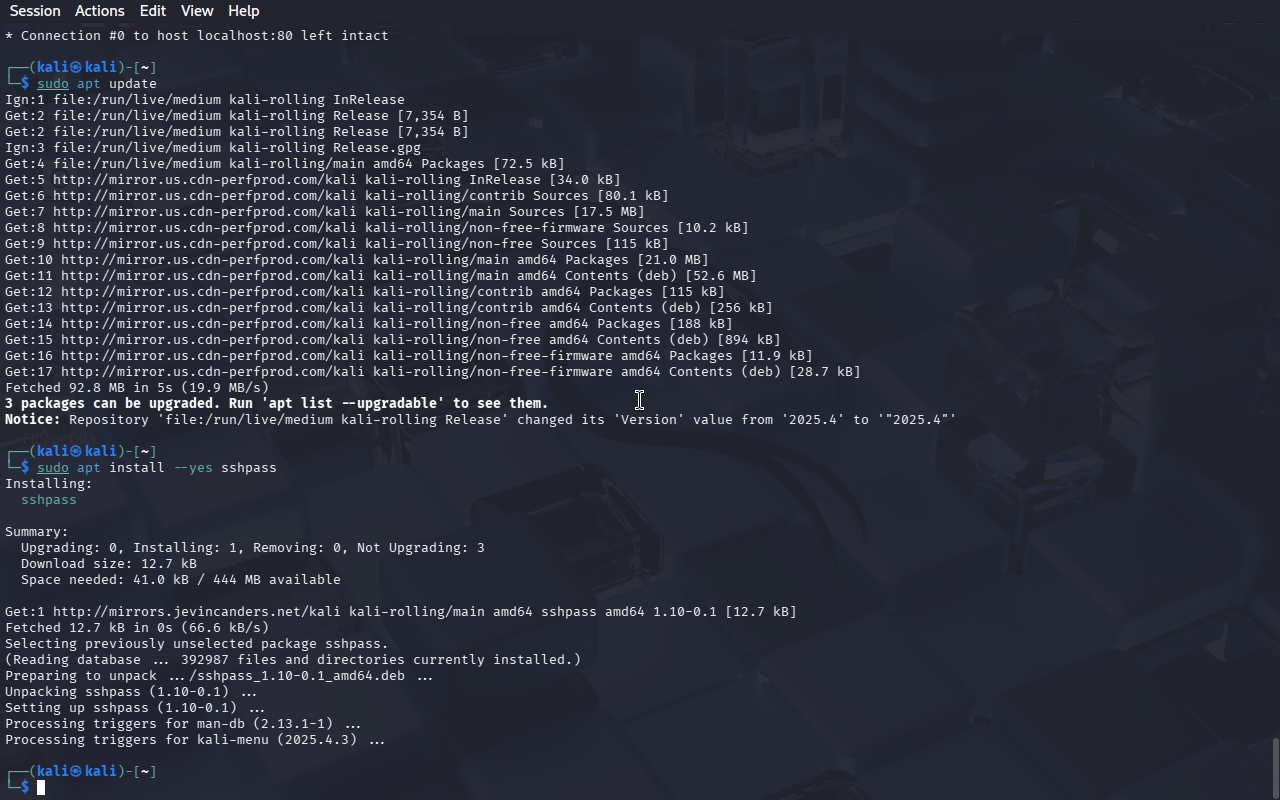Open the Actions menu
Image resolution: width=1280 pixels, height=800 pixels.
(100, 11)
